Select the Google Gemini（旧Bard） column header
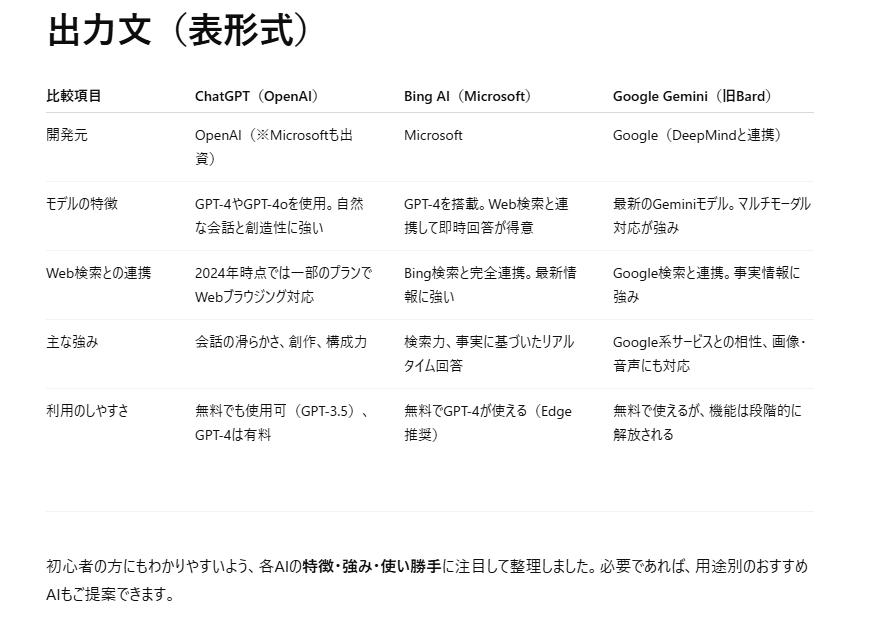 [x=692, y=96]
